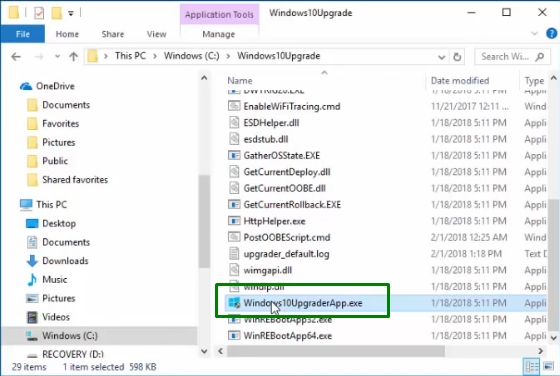The height and width of the screenshot is (376, 560).
Task: Click the Back navigation arrow
Action: 16,56
